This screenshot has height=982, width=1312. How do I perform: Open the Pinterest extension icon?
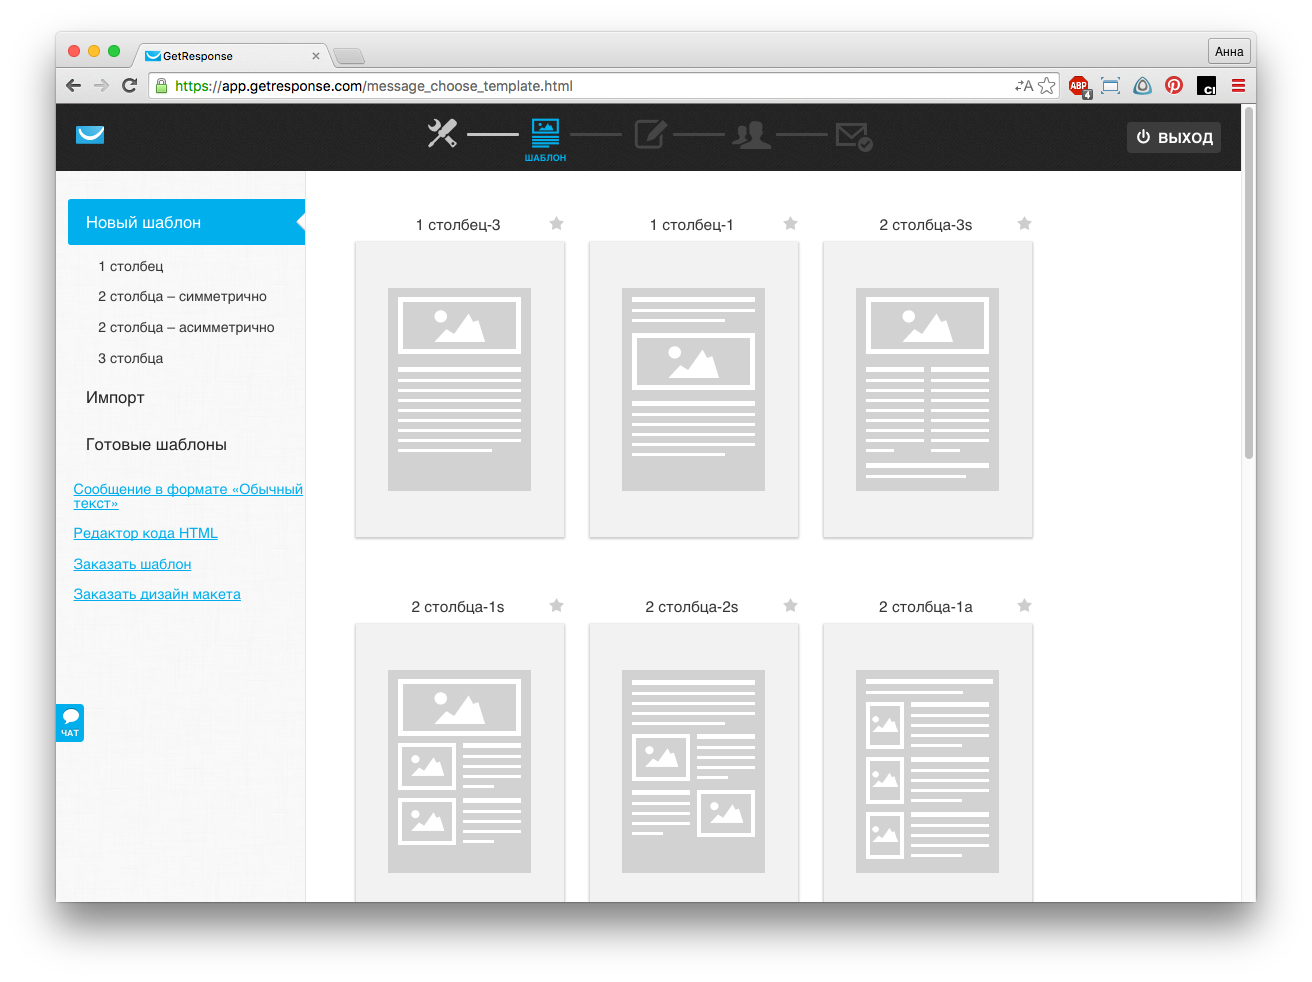pos(1174,86)
